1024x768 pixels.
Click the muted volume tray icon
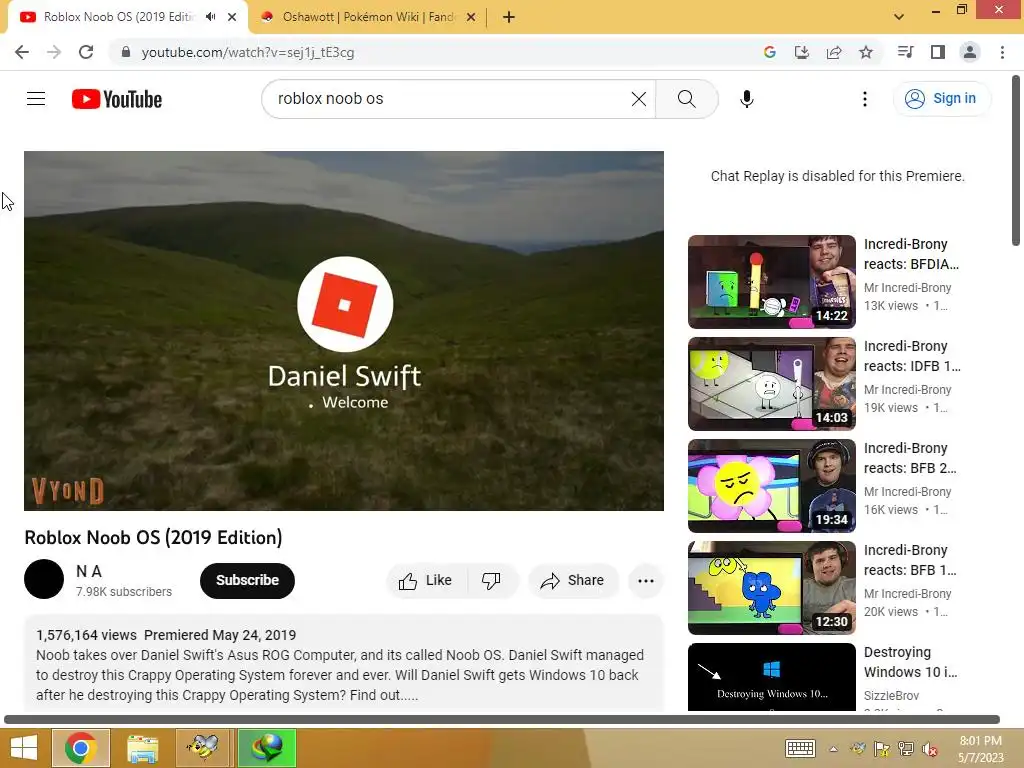point(930,749)
